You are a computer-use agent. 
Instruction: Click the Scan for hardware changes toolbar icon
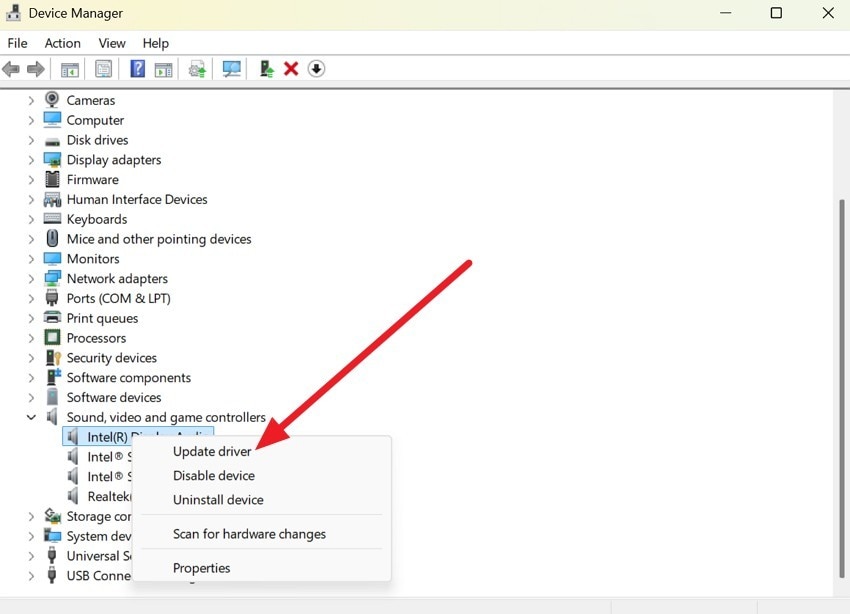231,68
